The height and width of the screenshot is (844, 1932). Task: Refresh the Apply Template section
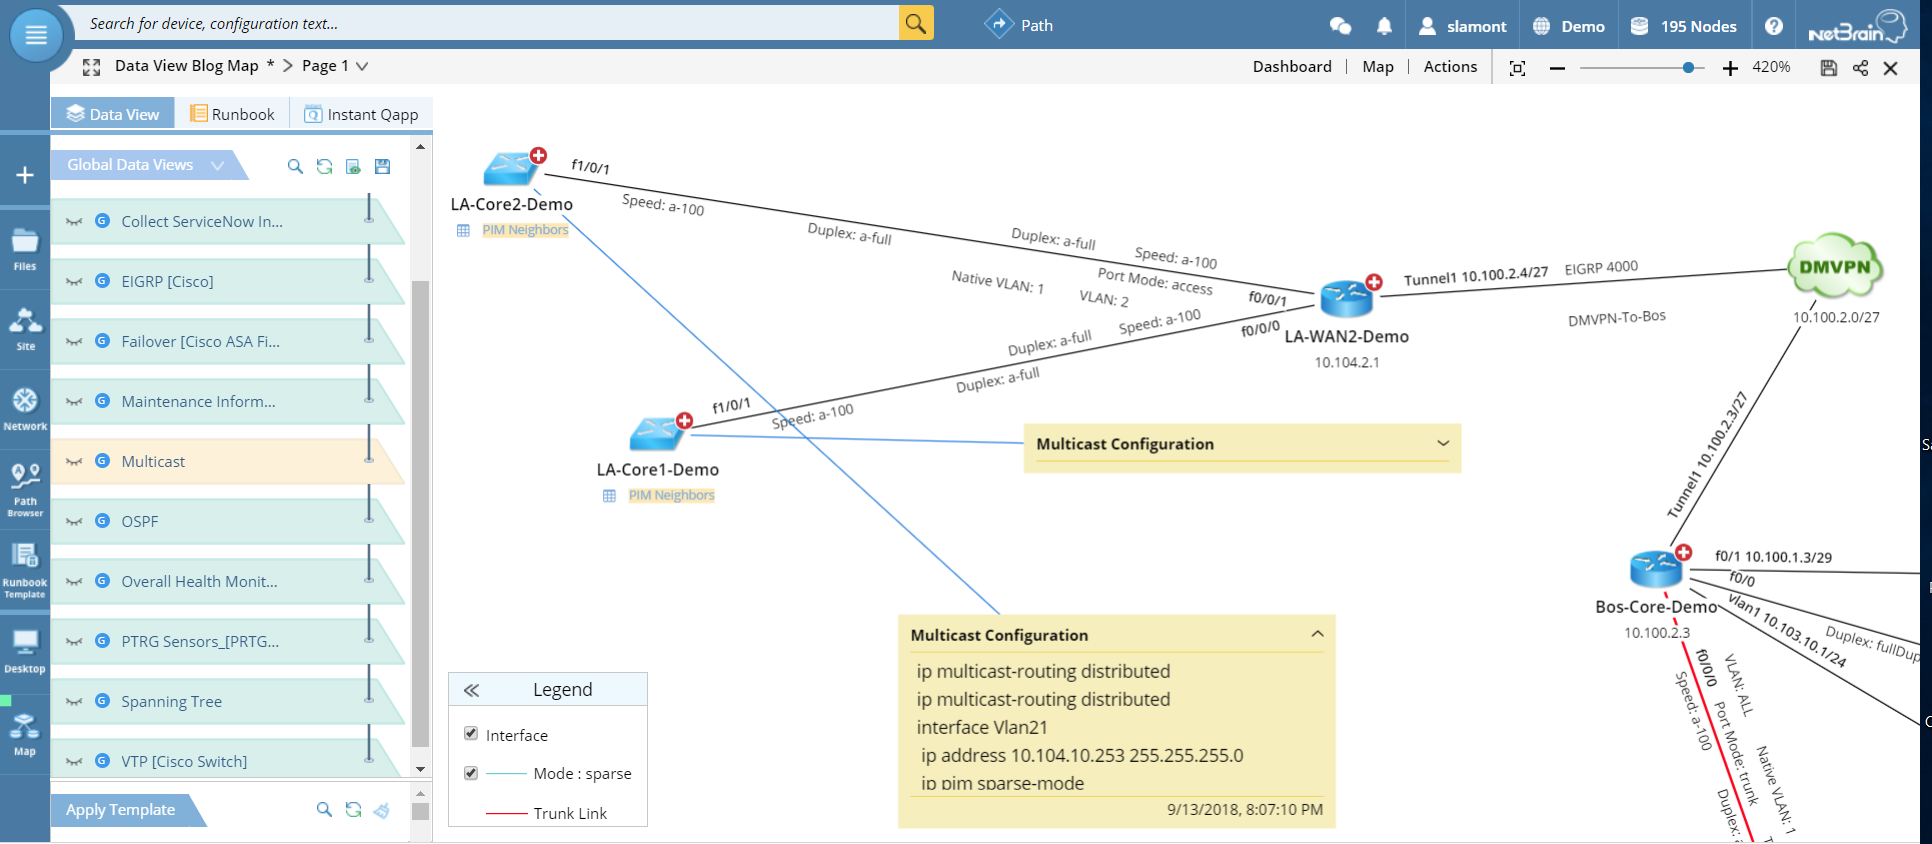[353, 809]
